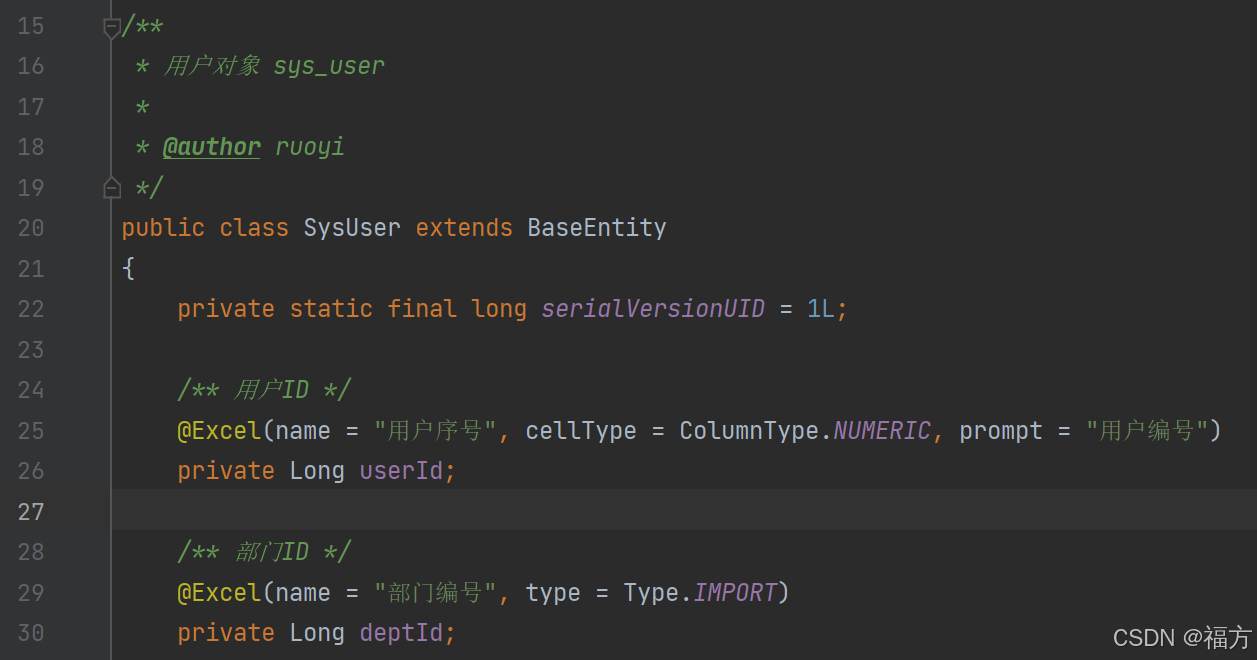Click the deptId variable name
The image size is (1257, 660).
coord(404,632)
